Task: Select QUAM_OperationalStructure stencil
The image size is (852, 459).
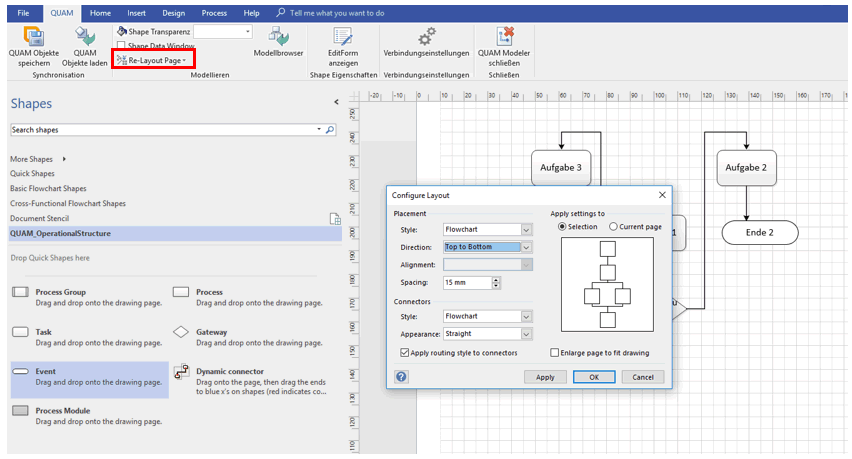Action: [x=176, y=234]
